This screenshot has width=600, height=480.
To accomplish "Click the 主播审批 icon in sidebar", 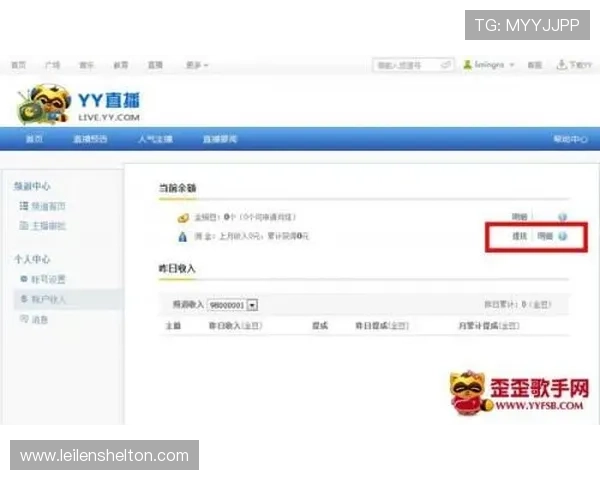I will pos(24,225).
